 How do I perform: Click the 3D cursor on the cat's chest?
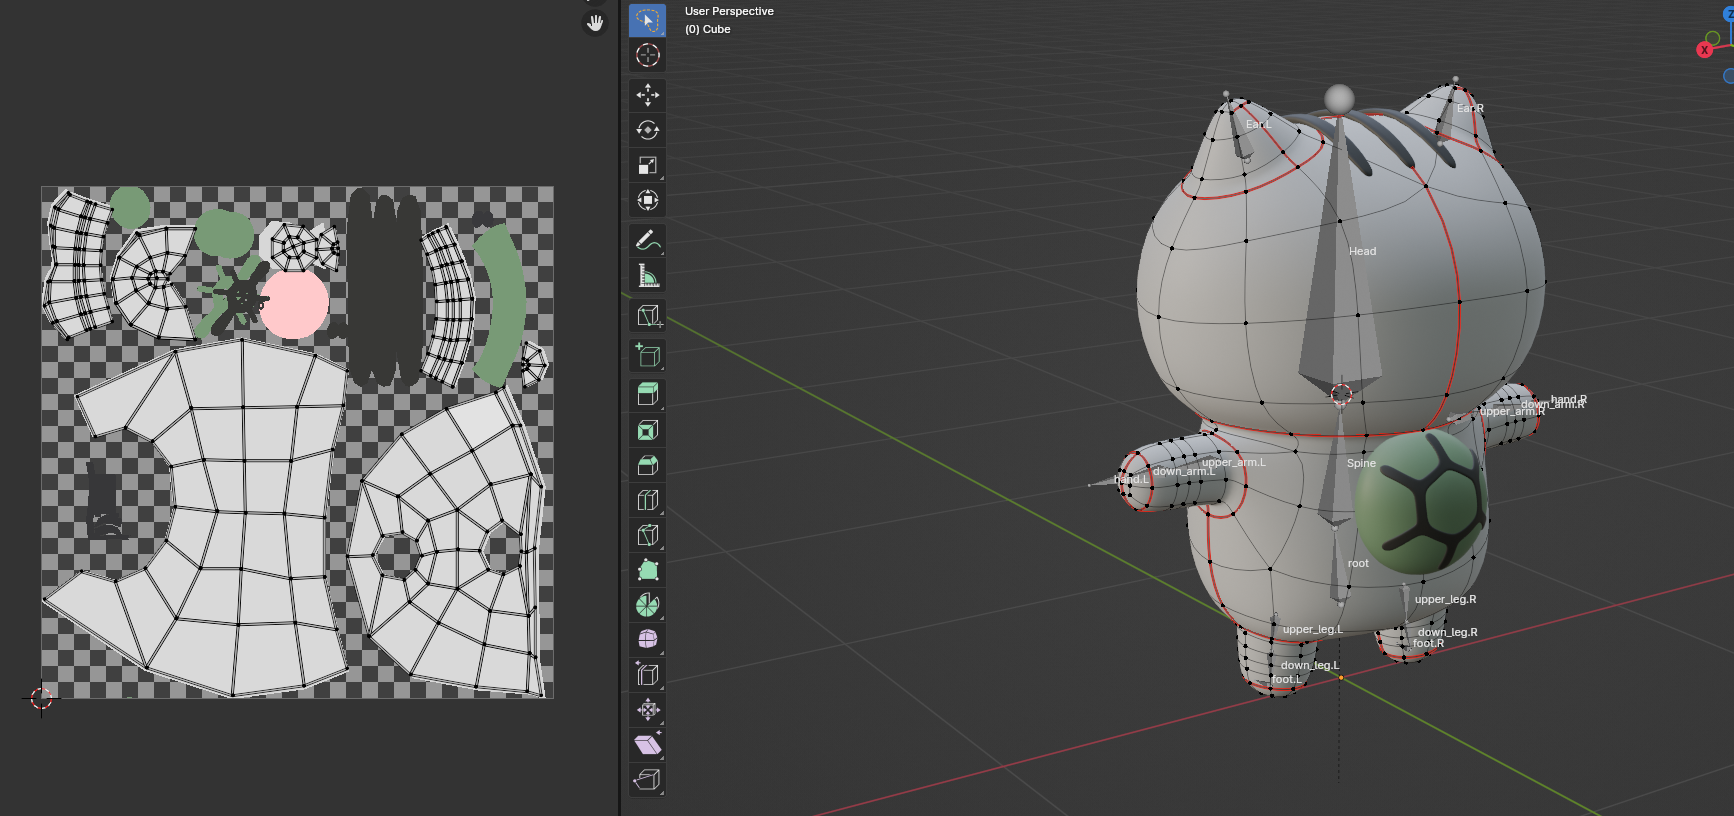click(1341, 394)
